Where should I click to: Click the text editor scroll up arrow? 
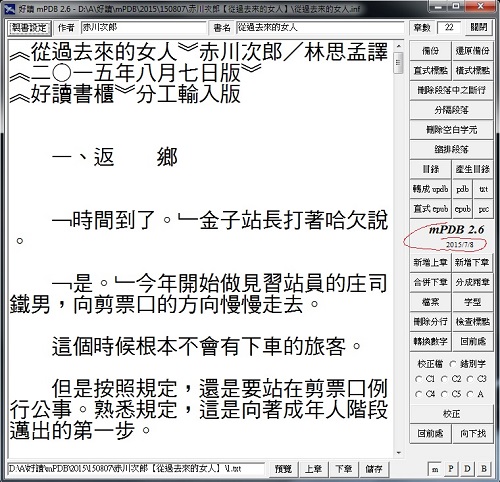(x=398, y=46)
